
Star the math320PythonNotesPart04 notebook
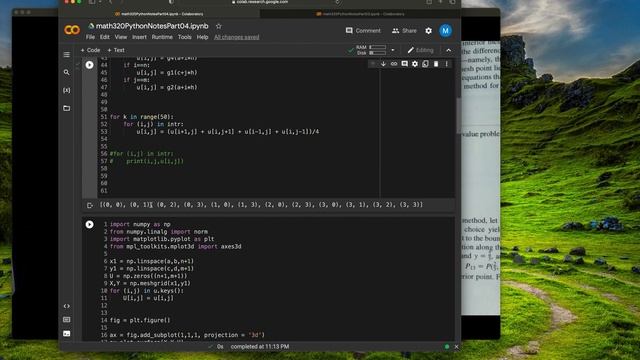pyautogui.click(x=219, y=26)
